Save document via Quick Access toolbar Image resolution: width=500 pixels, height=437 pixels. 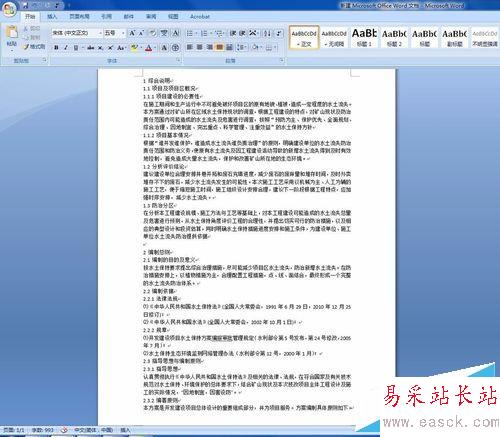tap(26, 5)
